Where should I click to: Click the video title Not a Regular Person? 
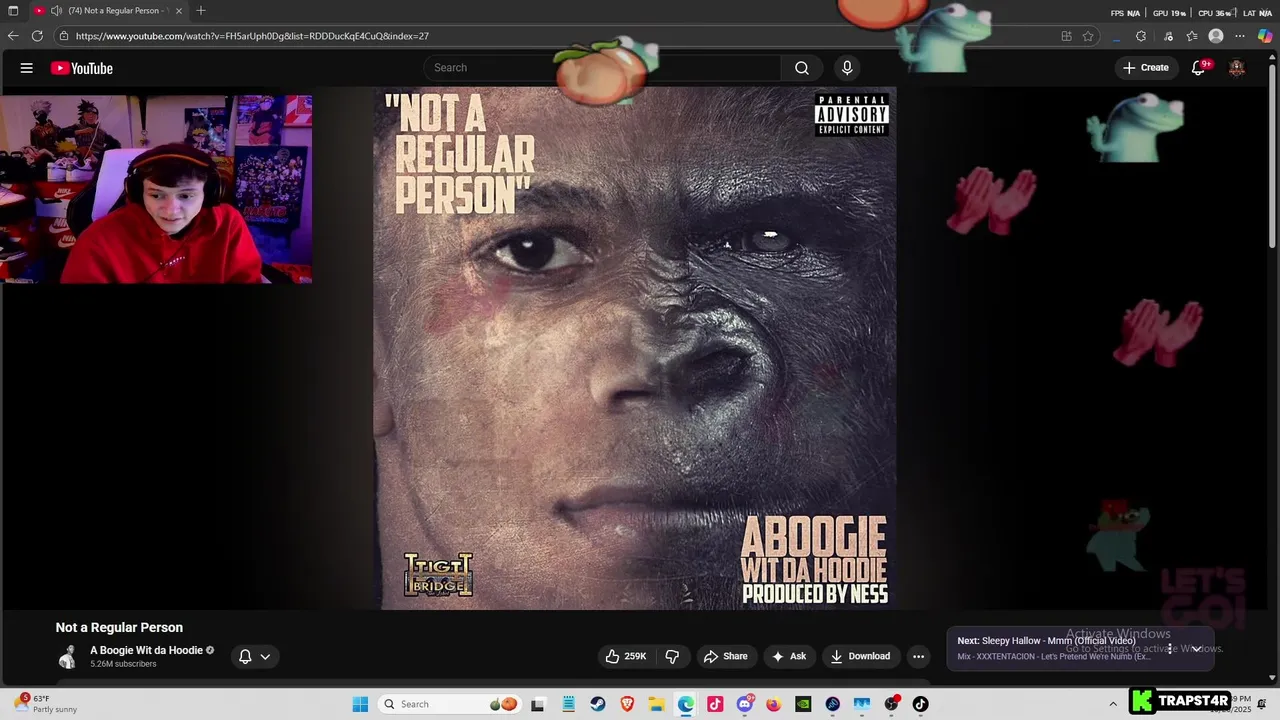pyautogui.click(x=119, y=628)
